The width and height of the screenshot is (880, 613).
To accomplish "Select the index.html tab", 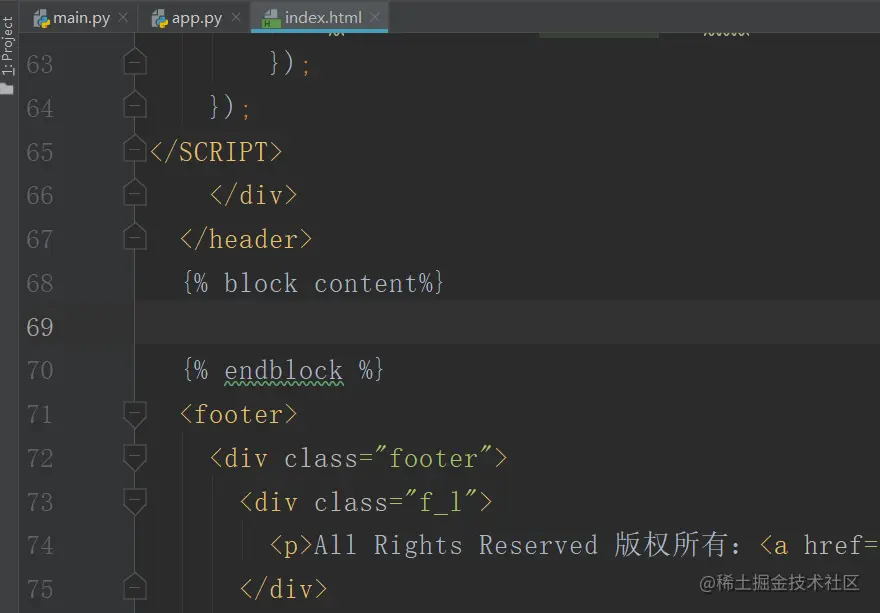I will click(319, 17).
